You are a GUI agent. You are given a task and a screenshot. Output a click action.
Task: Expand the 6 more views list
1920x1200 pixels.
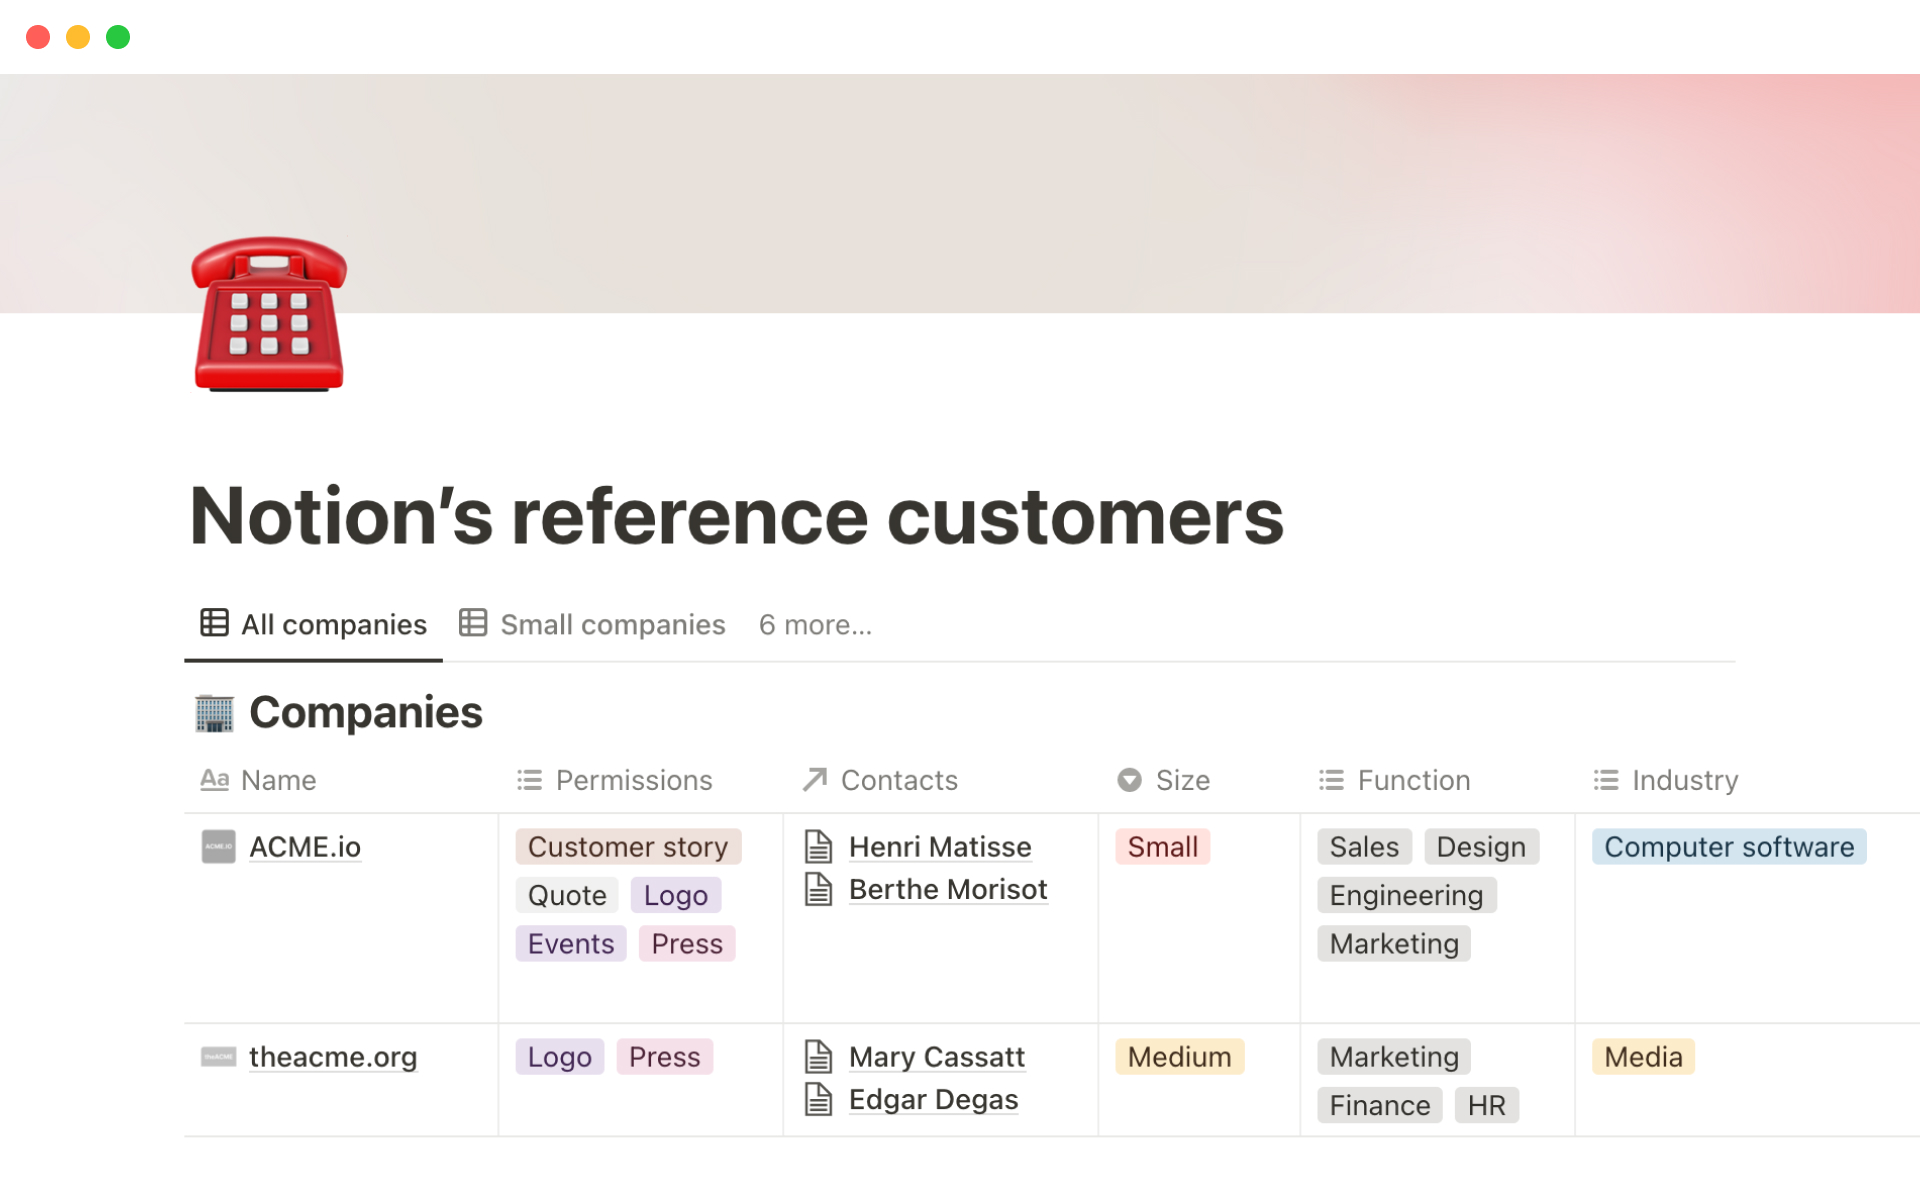(815, 624)
